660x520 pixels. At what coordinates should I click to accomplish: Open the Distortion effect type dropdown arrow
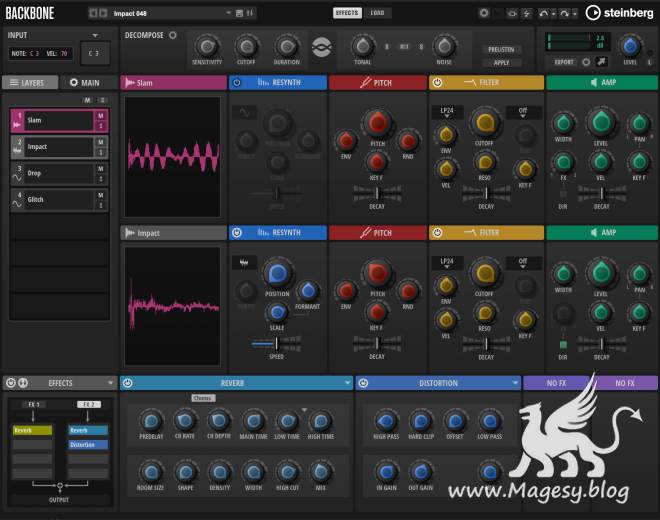515,383
